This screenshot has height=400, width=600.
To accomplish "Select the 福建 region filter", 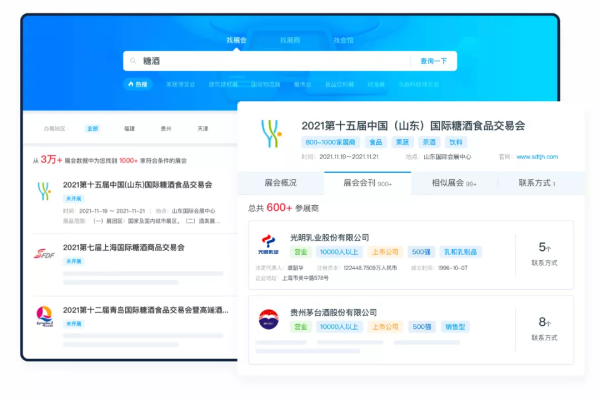I will 128,129.
